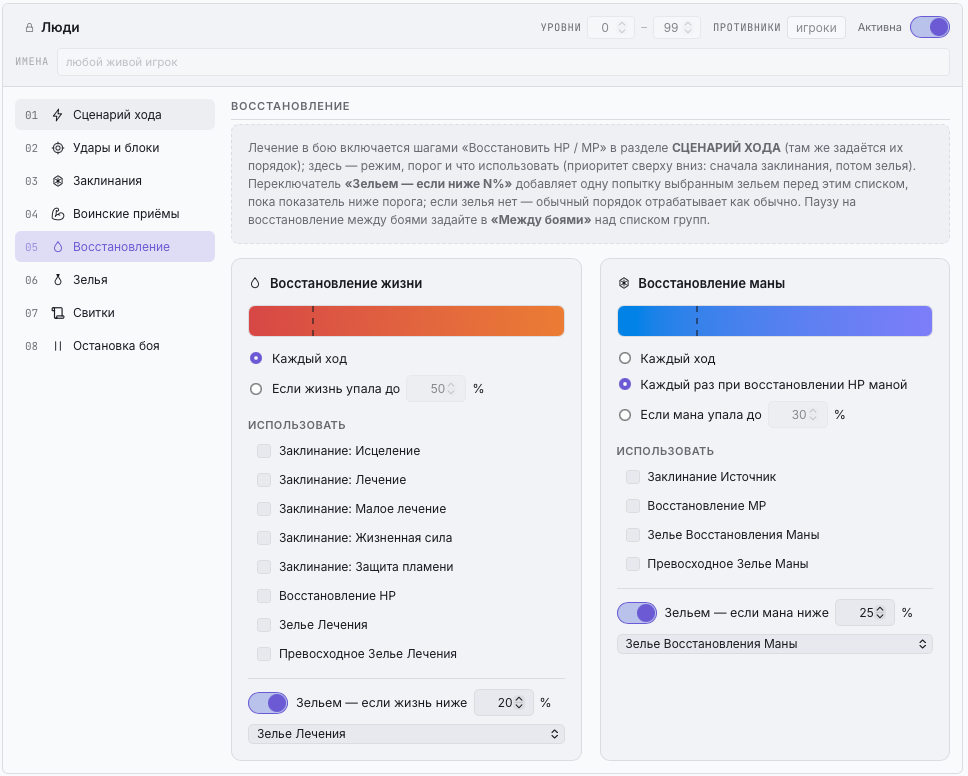The width and height of the screenshot is (968, 776).
Task: Check Заклинание: Исцеление checkbox
Action: pyautogui.click(x=264, y=451)
